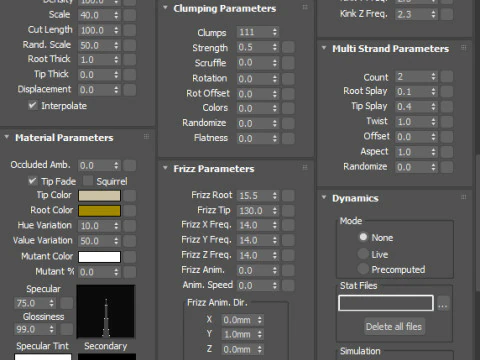Click the Occluded Amb. map button

pos(130,165)
